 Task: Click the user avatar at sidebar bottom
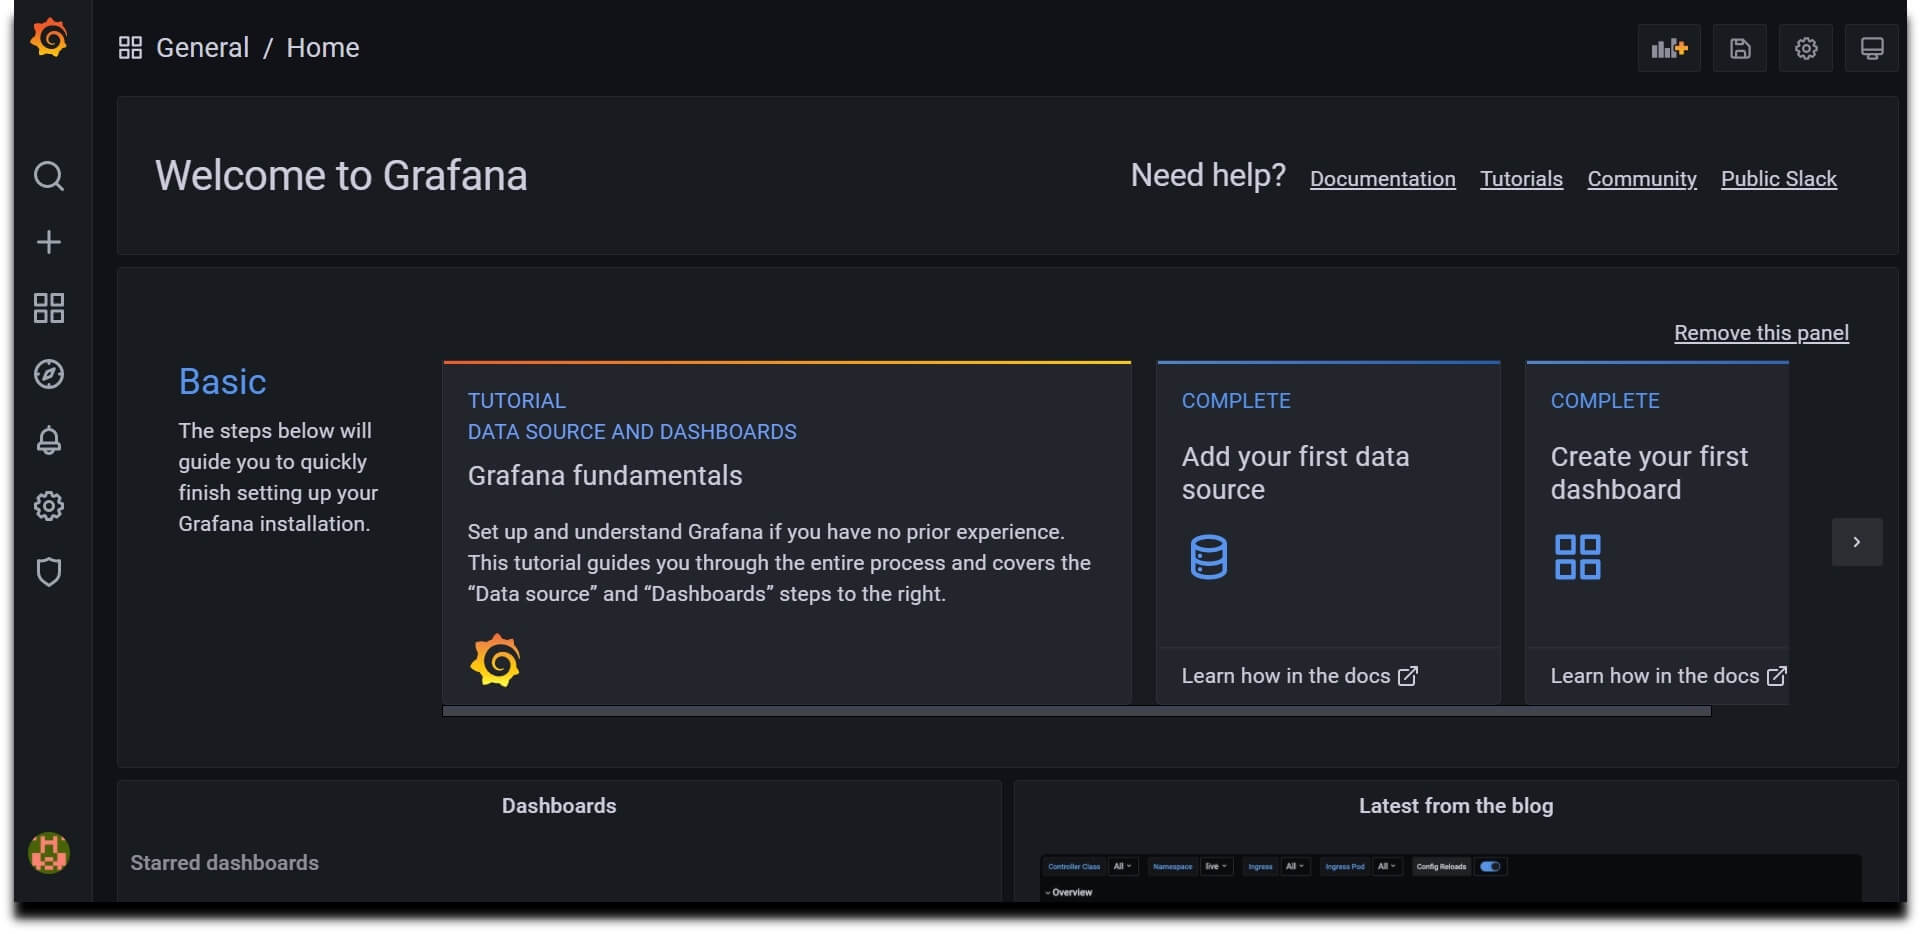tap(48, 853)
